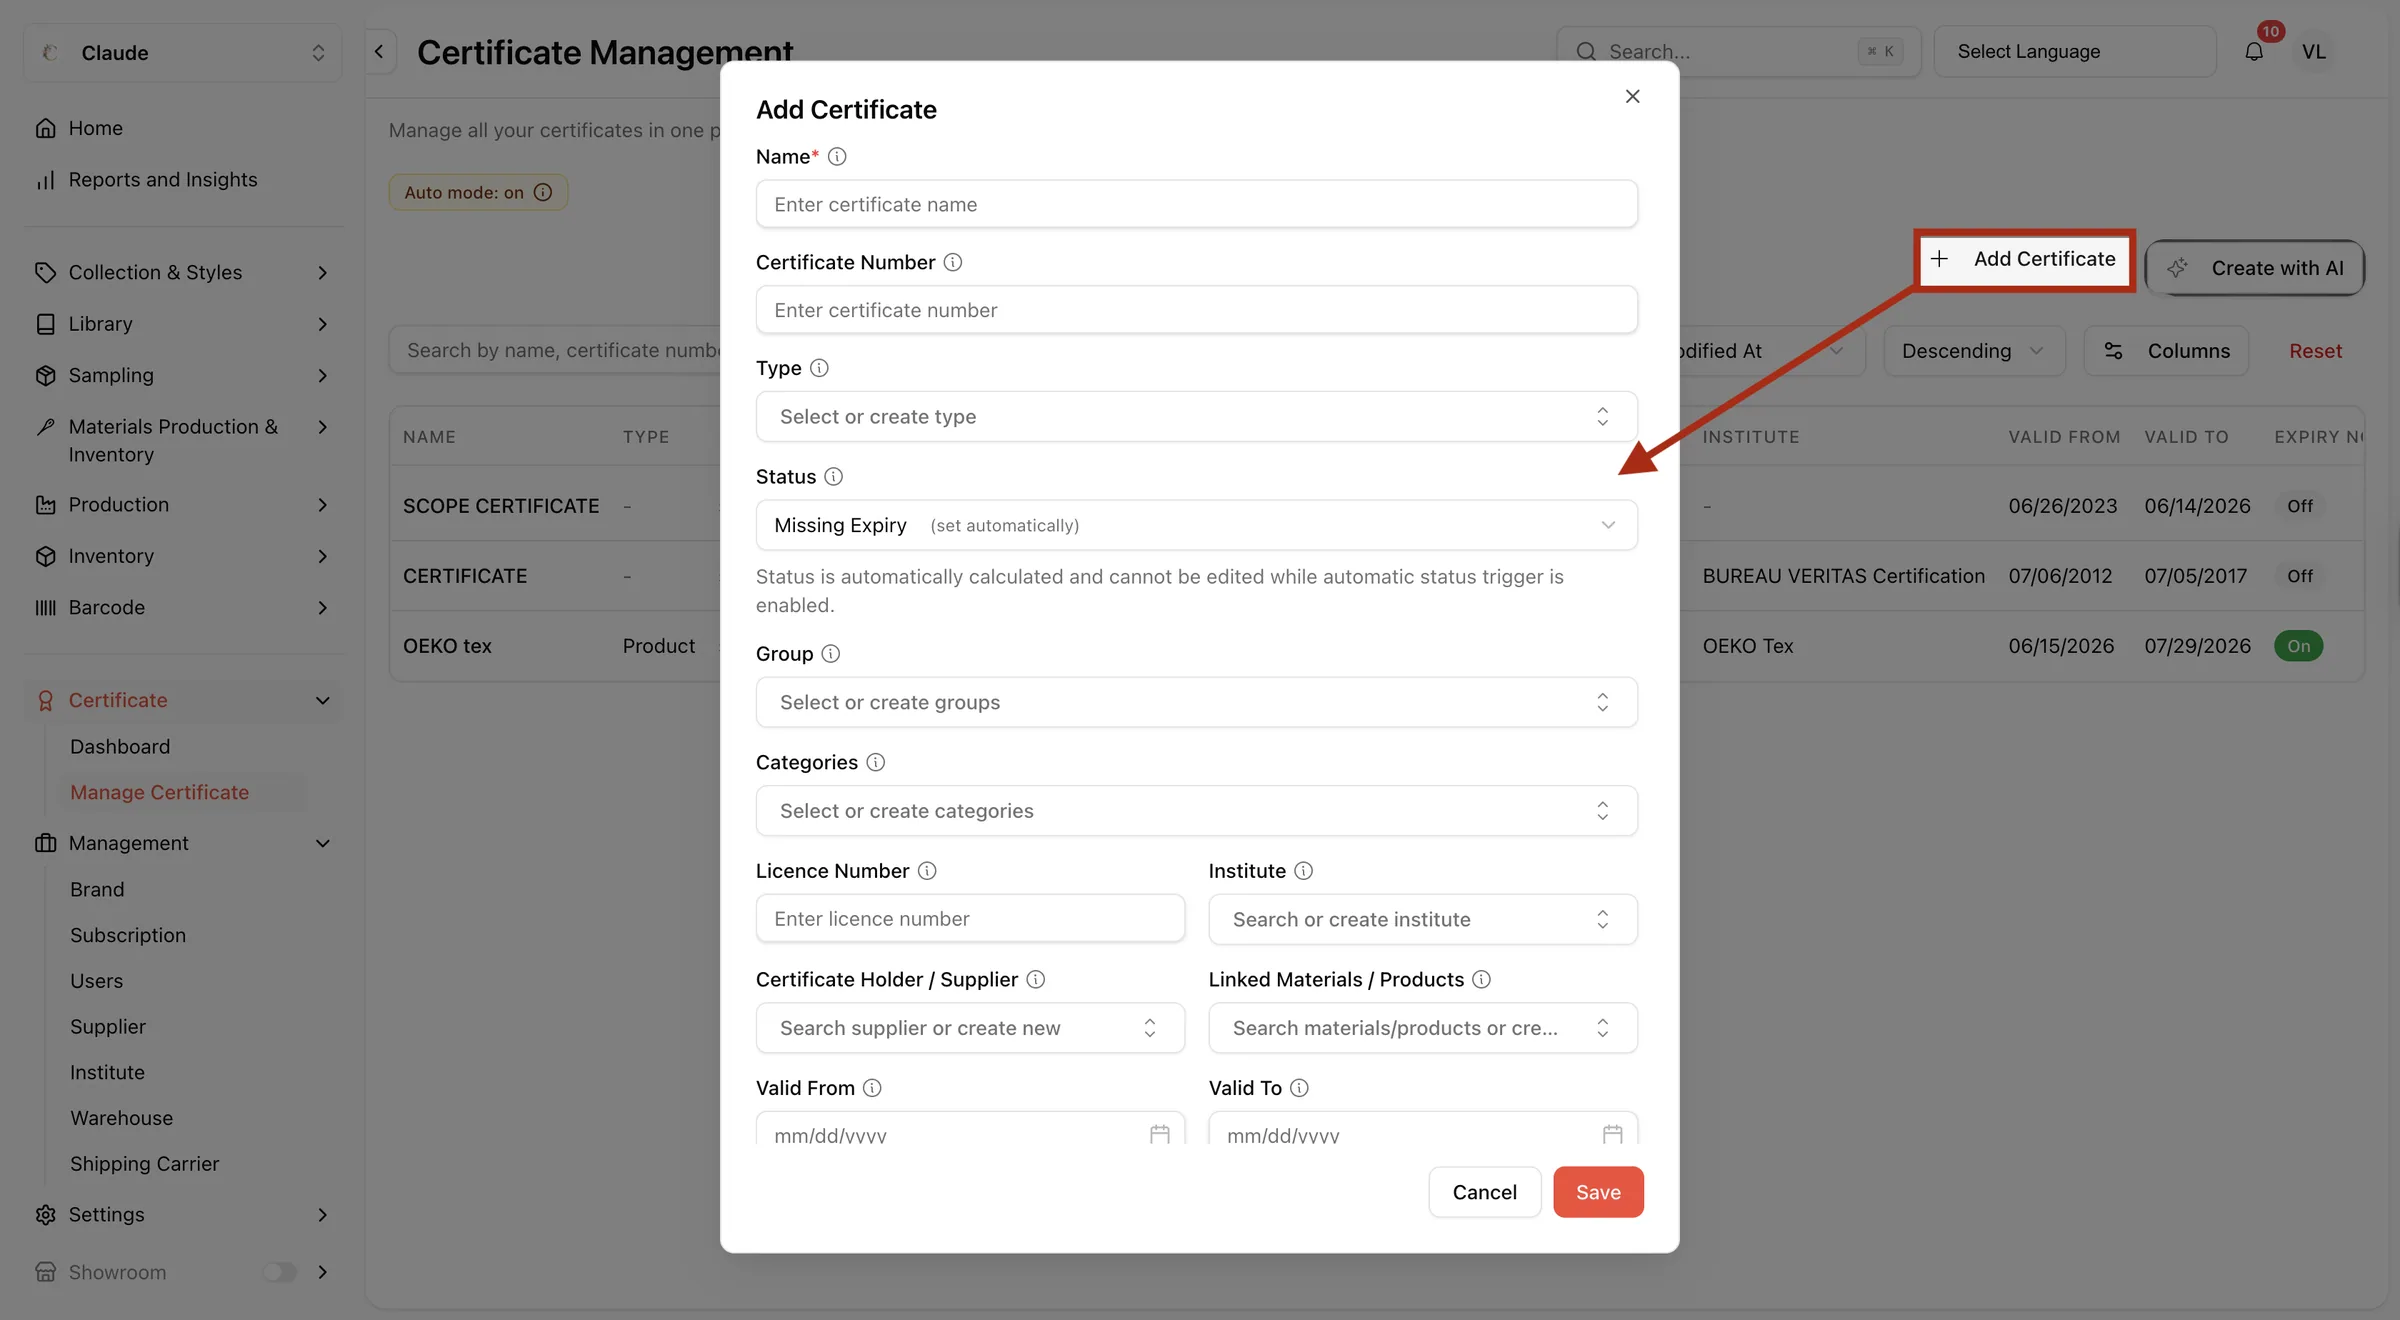The height and width of the screenshot is (1320, 2400).
Task: Click the info icon next to Group
Action: [x=830, y=654]
